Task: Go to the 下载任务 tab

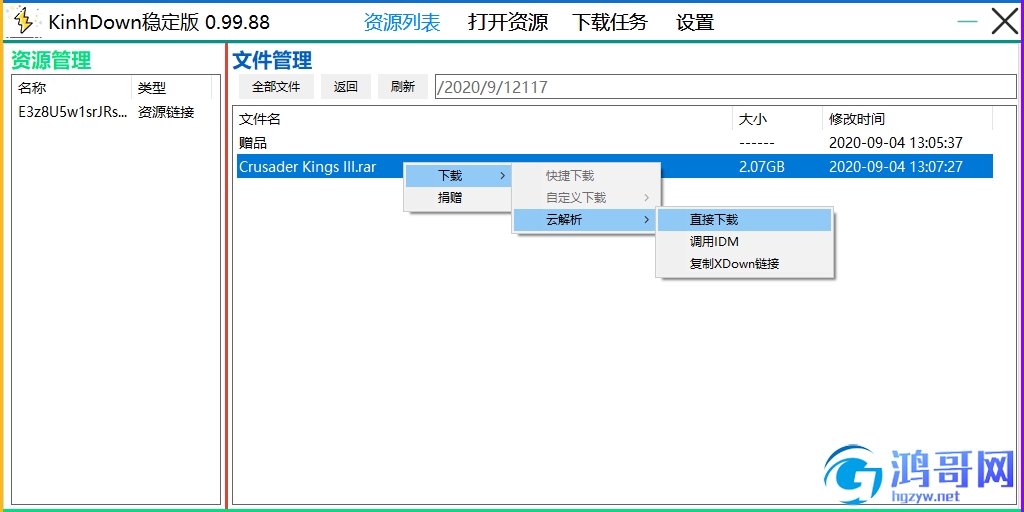Action: tap(609, 23)
